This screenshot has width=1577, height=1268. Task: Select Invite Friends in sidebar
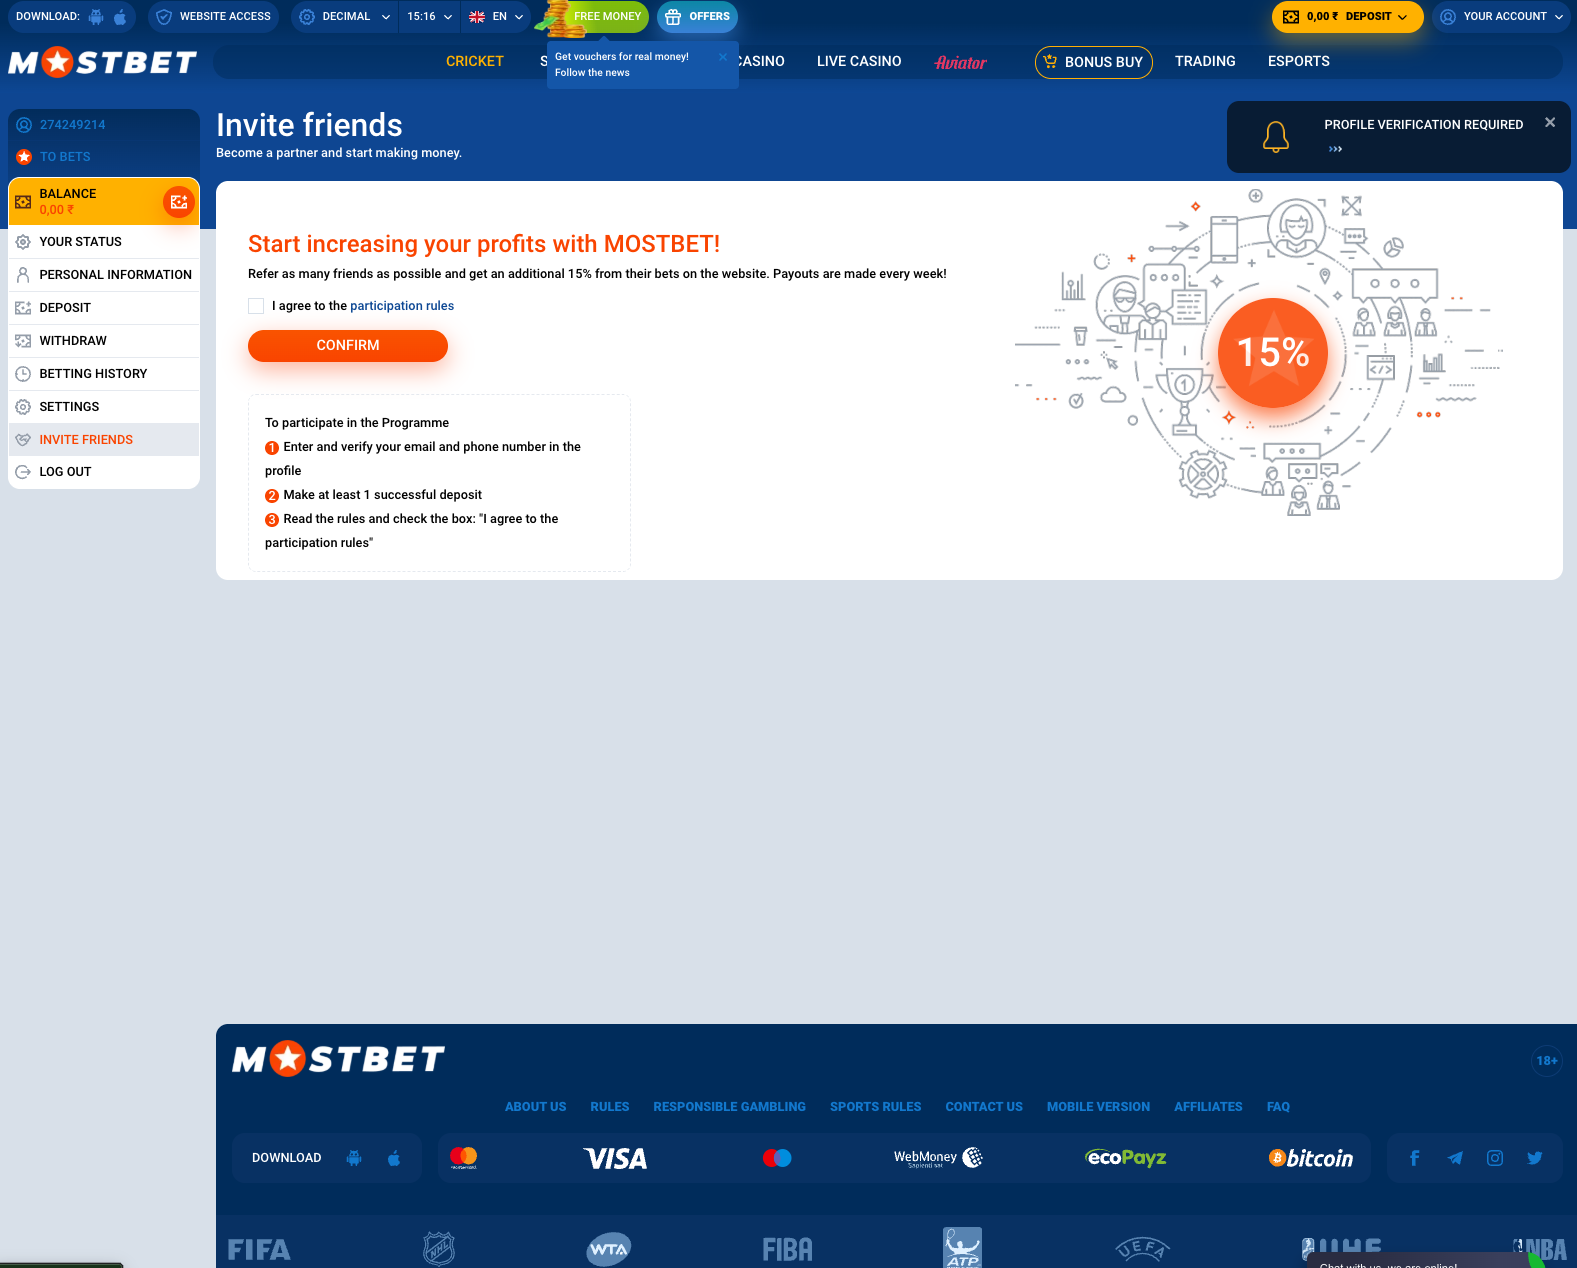coord(104,440)
